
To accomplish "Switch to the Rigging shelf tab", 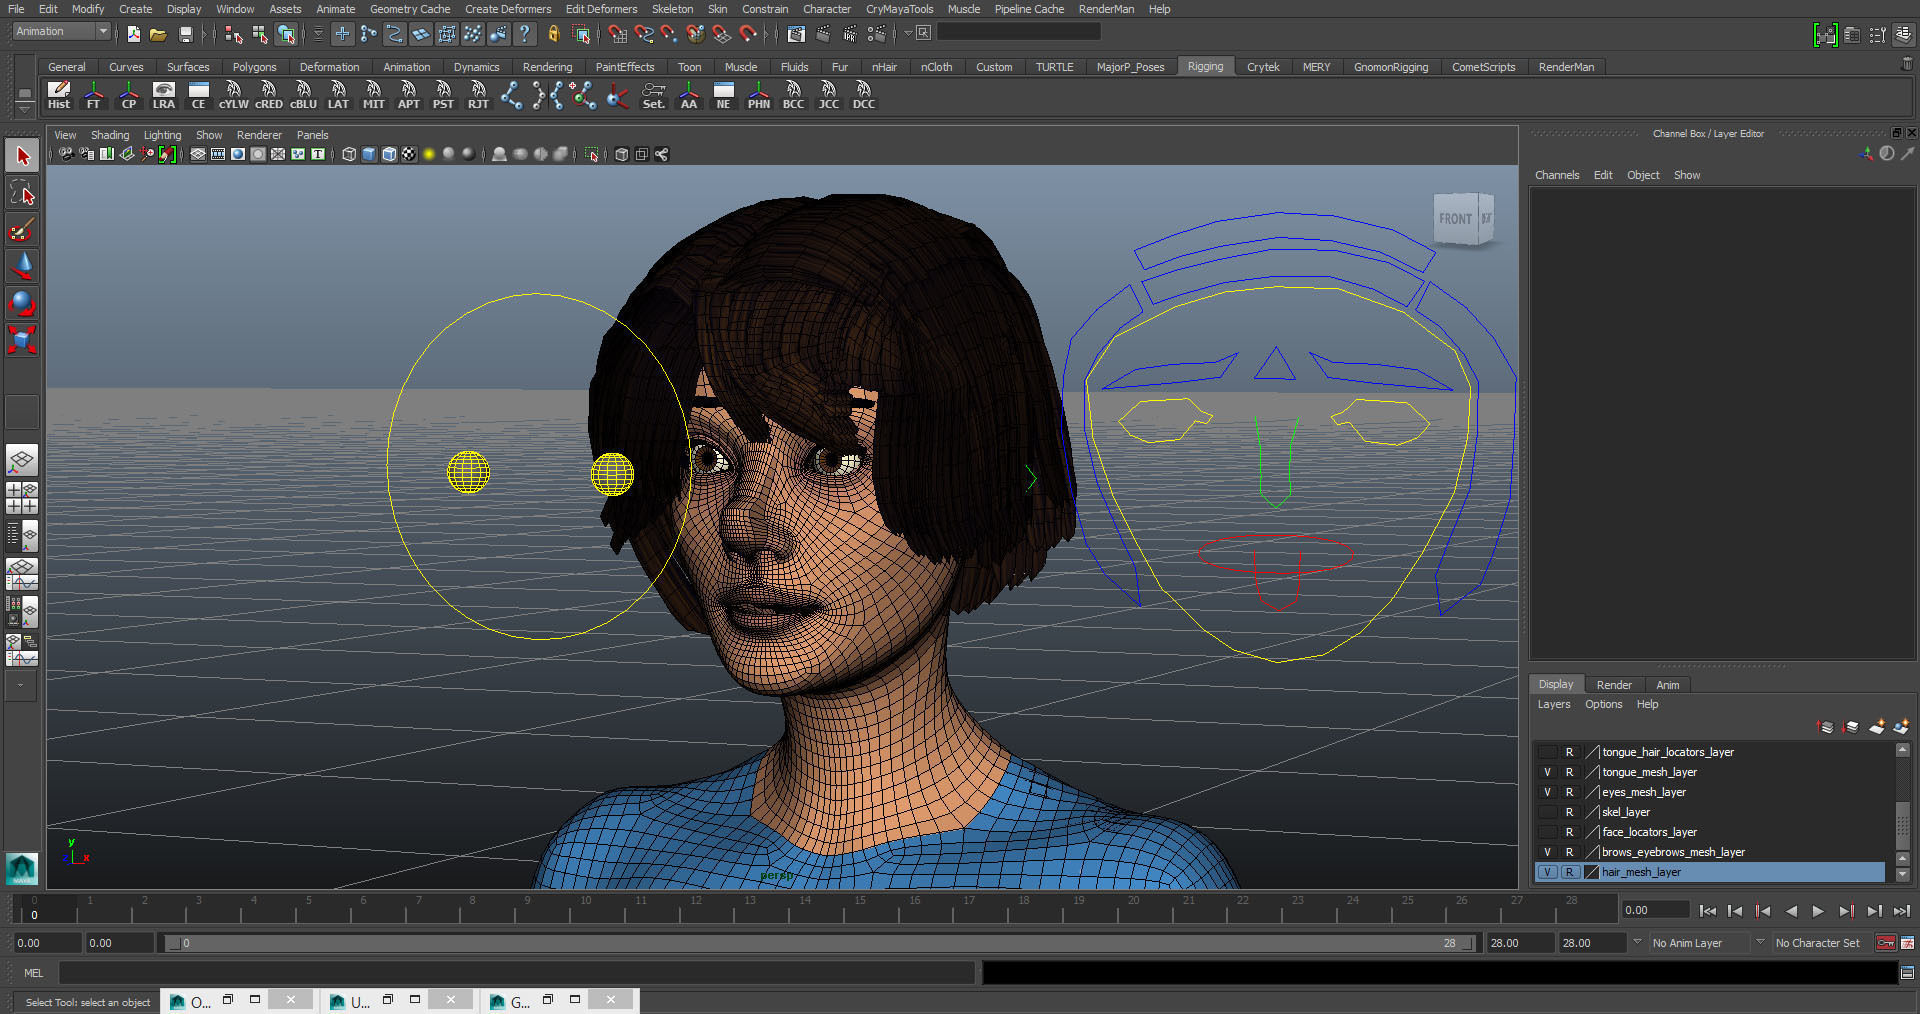I will pos(1205,67).
